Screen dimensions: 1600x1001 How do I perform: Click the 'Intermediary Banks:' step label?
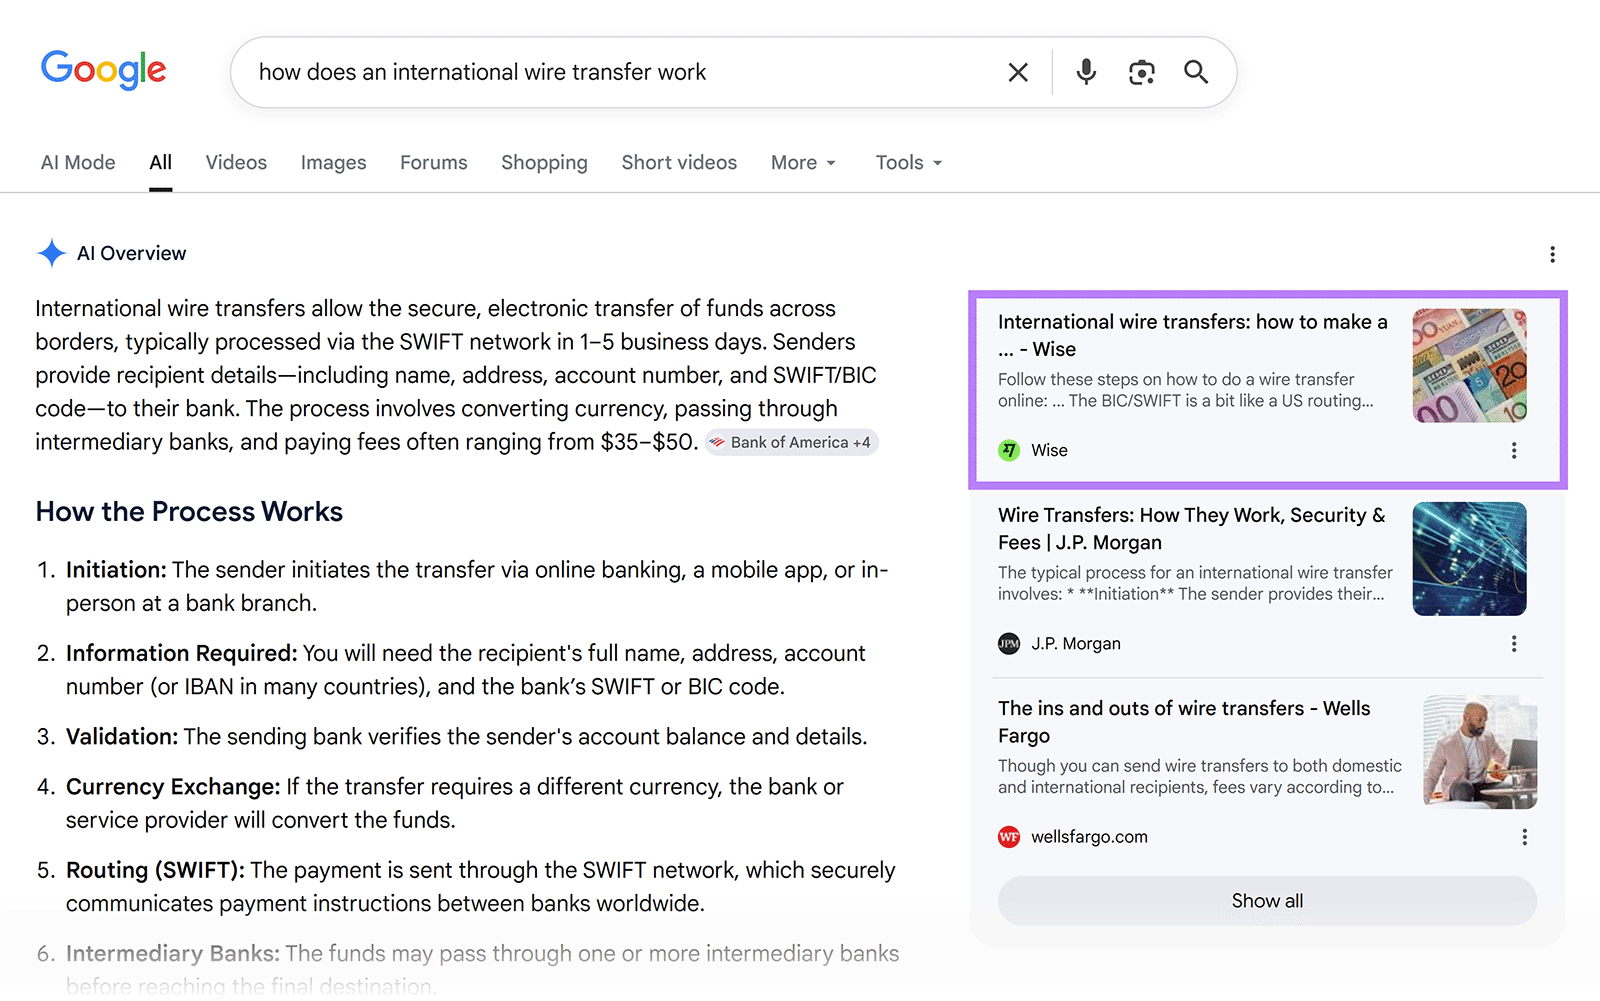[173, 954]
